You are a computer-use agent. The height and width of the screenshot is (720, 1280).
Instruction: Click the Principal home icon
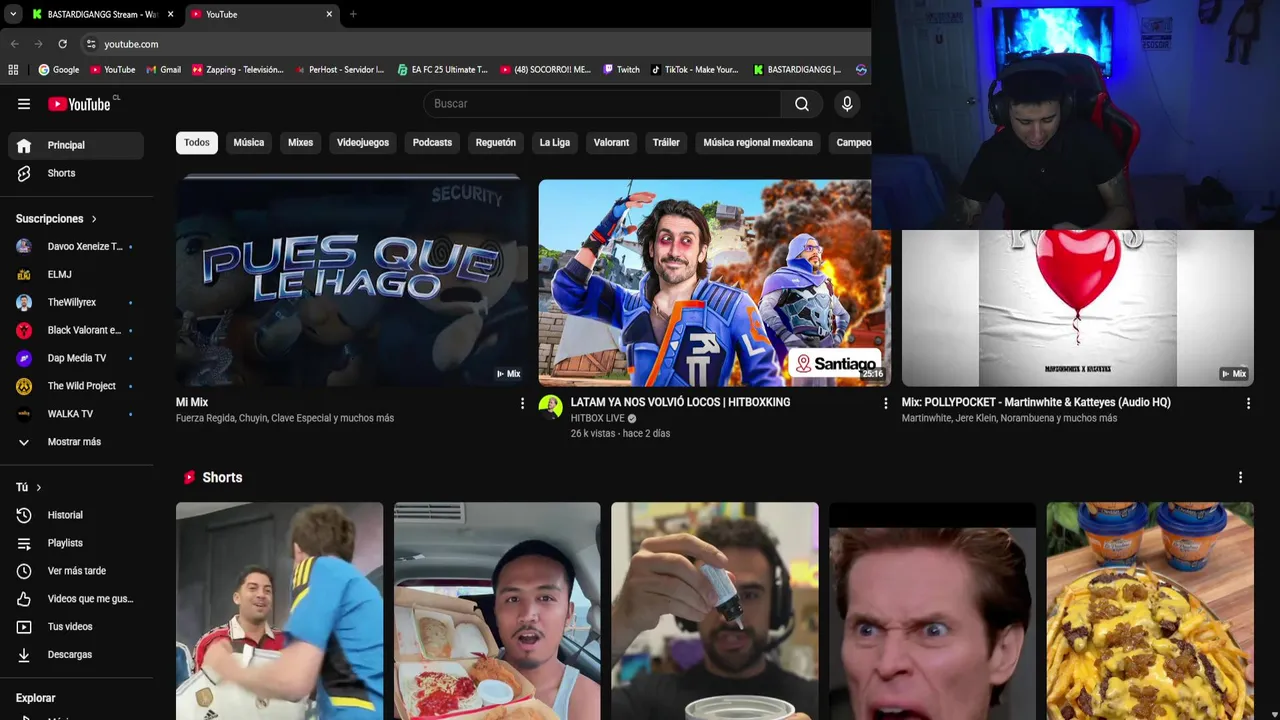(x=24, y=145)
